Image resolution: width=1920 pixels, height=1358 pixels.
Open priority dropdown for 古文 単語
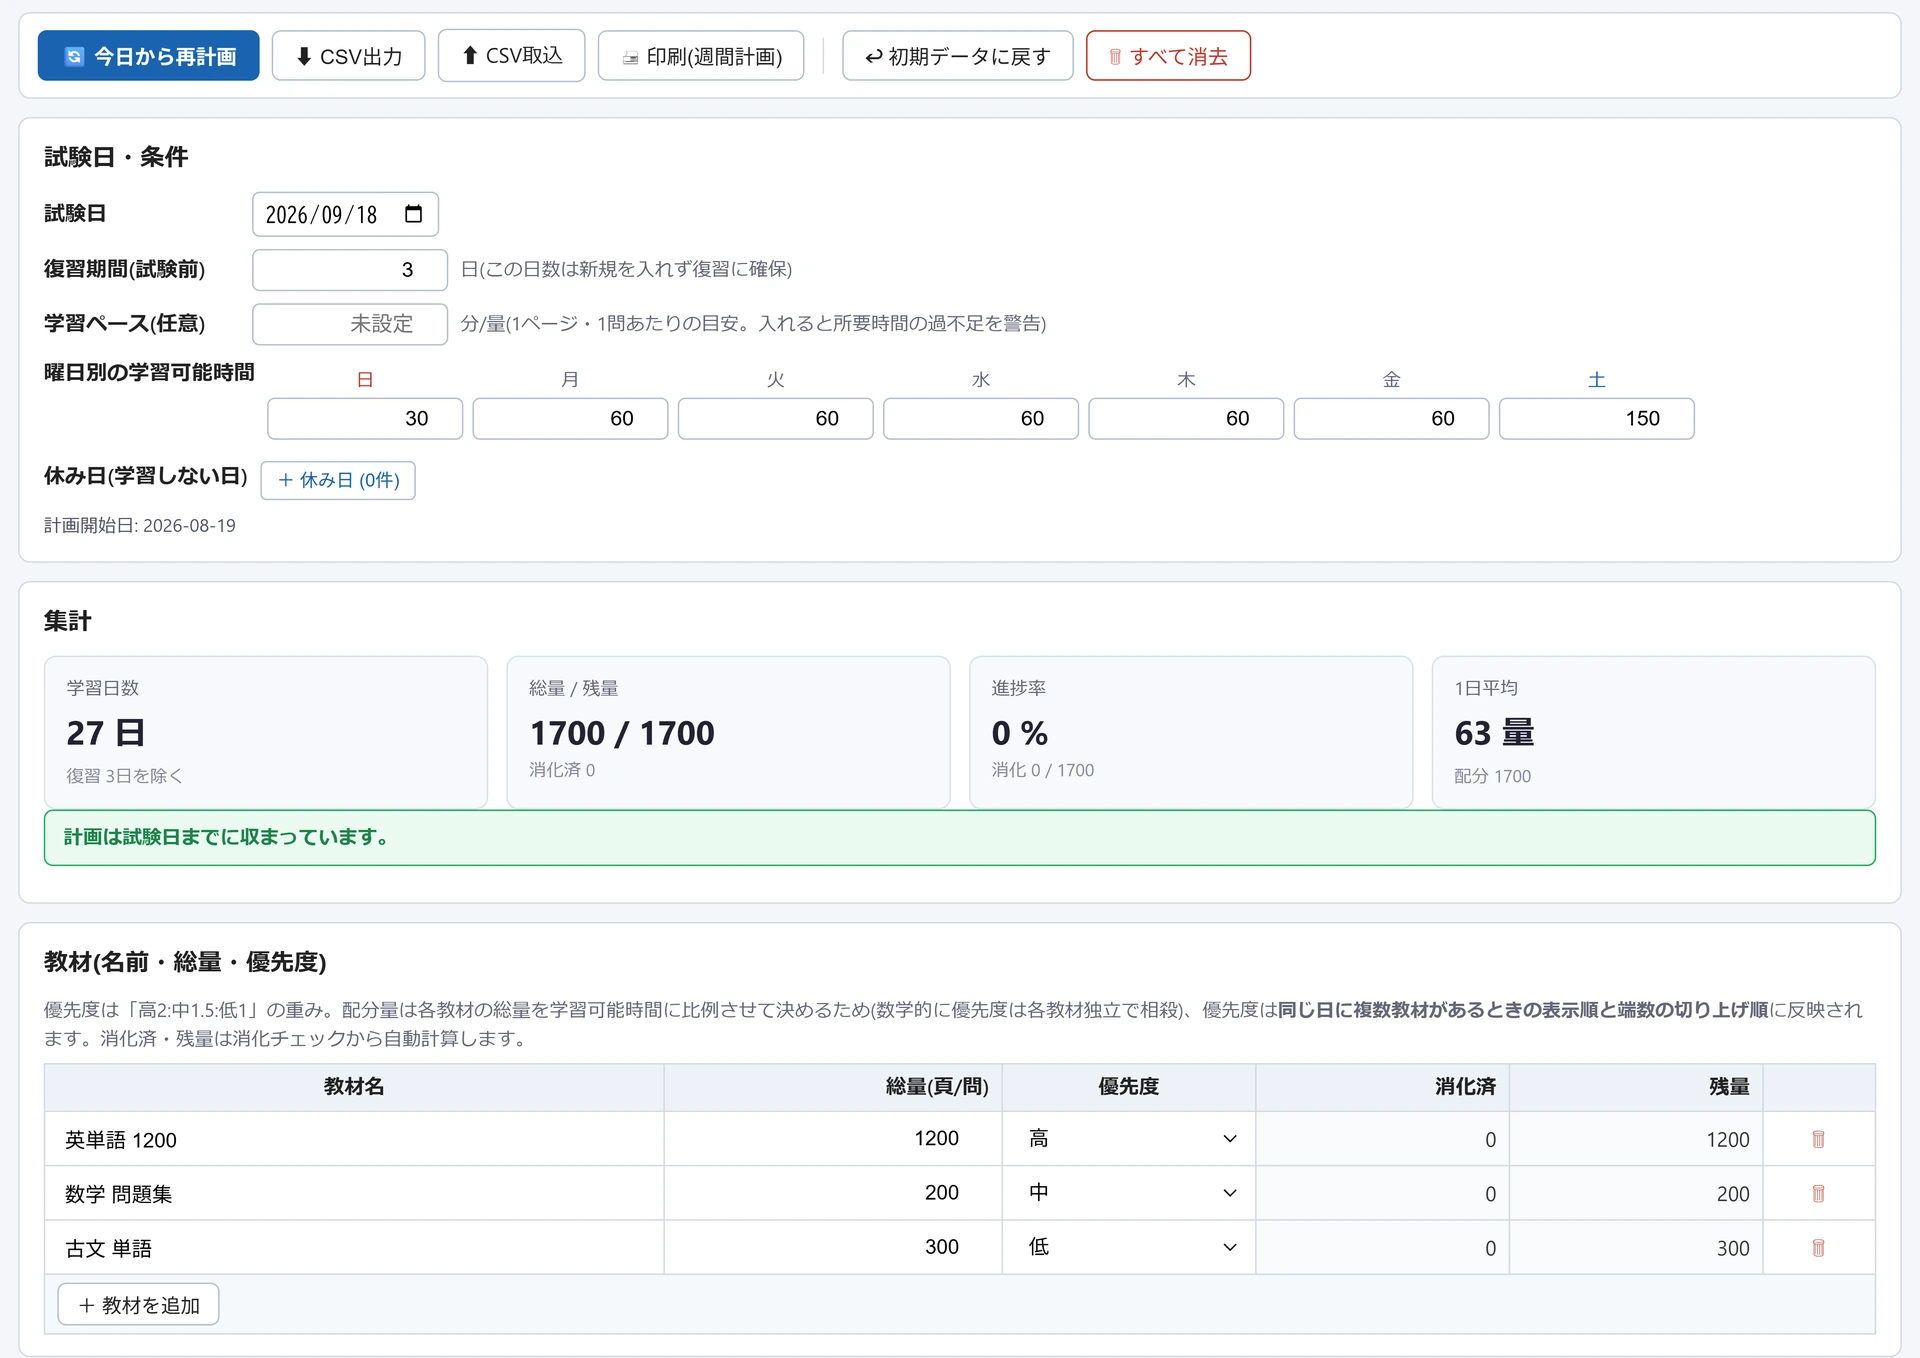[1129, 1247]
